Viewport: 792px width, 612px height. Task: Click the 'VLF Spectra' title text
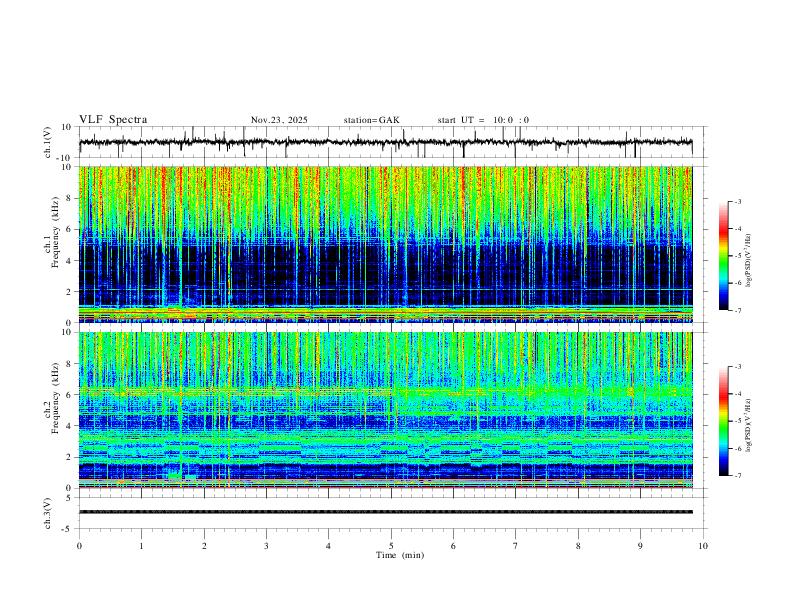[113, 120]
